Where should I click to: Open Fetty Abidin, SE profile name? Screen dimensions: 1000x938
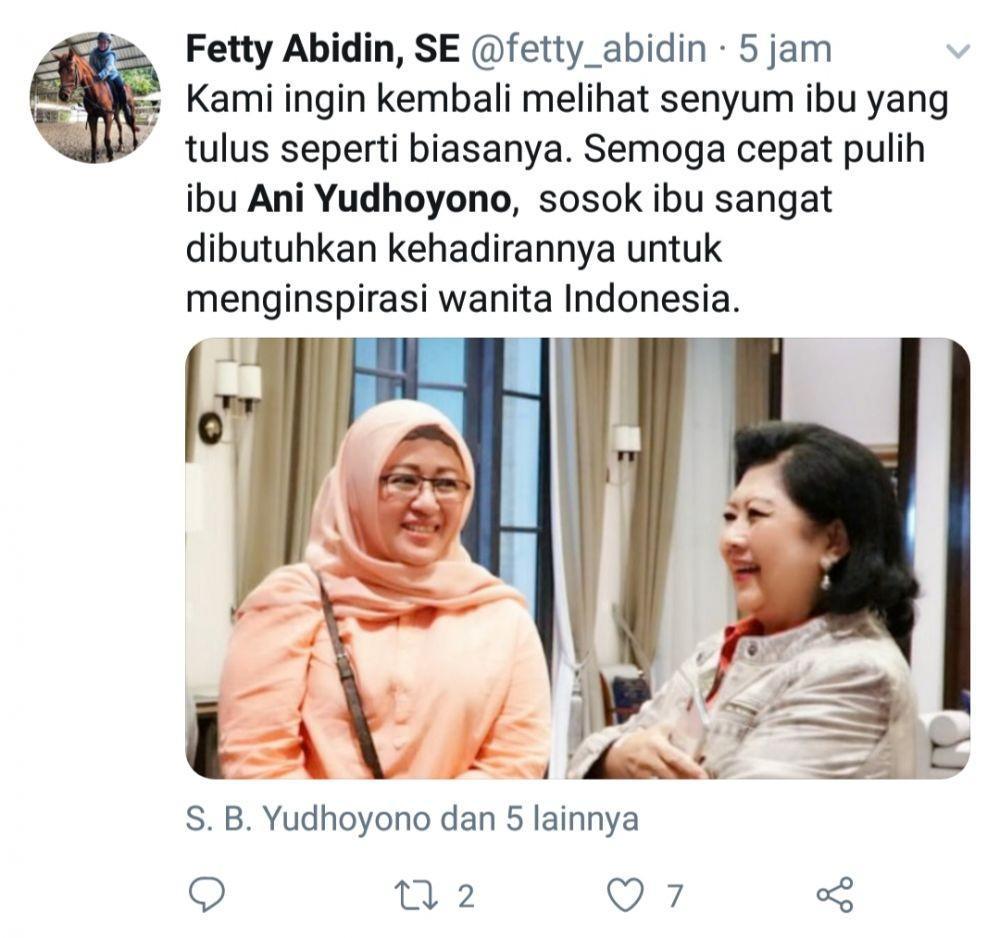pos(322,49)
